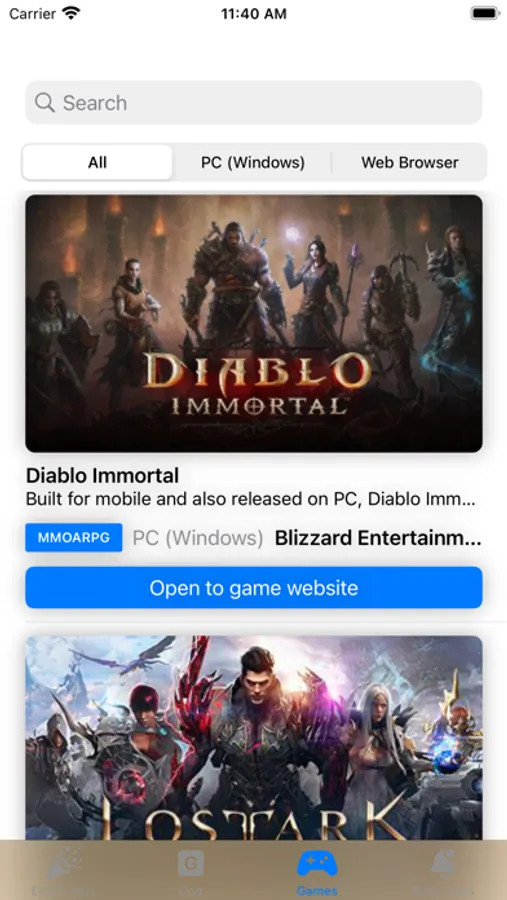Tap Blizzard Entertainment publisher name
The image size is (507, 900).
tap(378, 538)
